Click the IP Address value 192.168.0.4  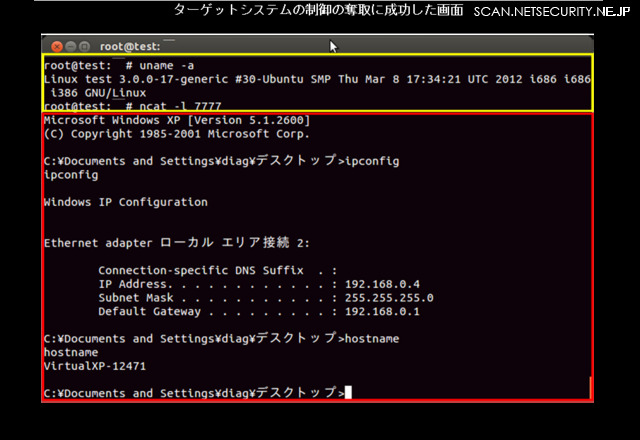(x=382, y=284)
